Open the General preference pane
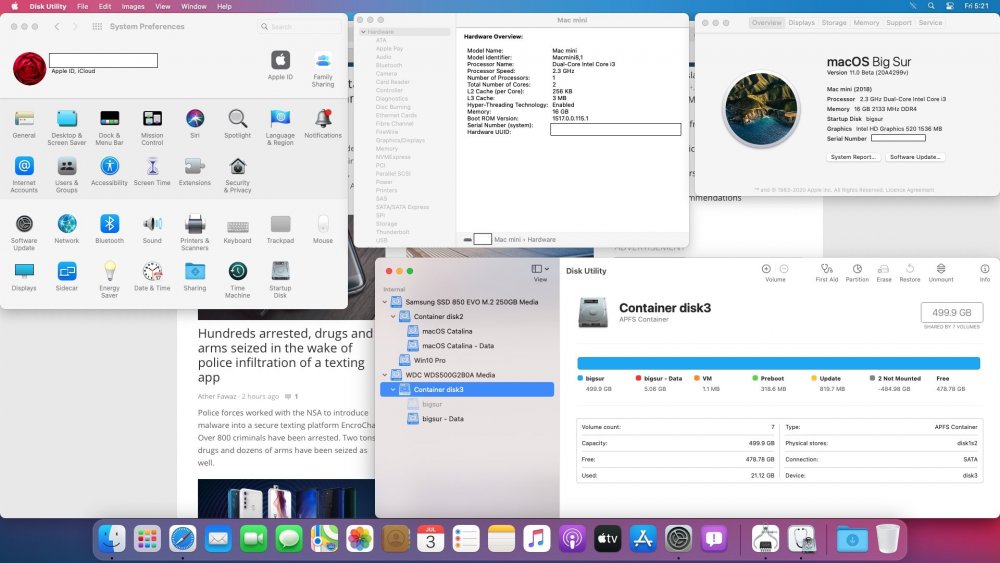The image size is (1000, 563). (24, 124)
